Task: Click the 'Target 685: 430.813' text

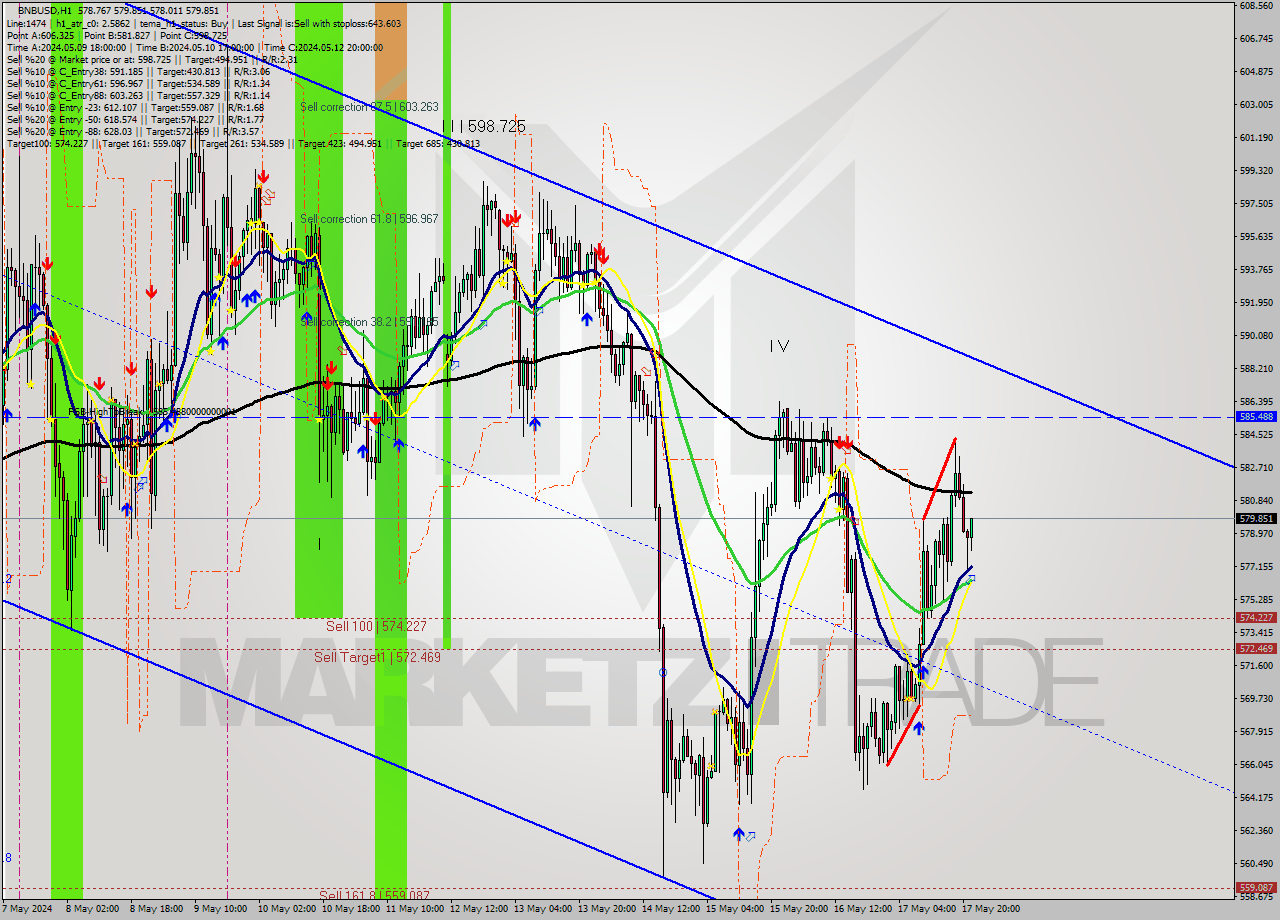Action: tap(438, 143)
